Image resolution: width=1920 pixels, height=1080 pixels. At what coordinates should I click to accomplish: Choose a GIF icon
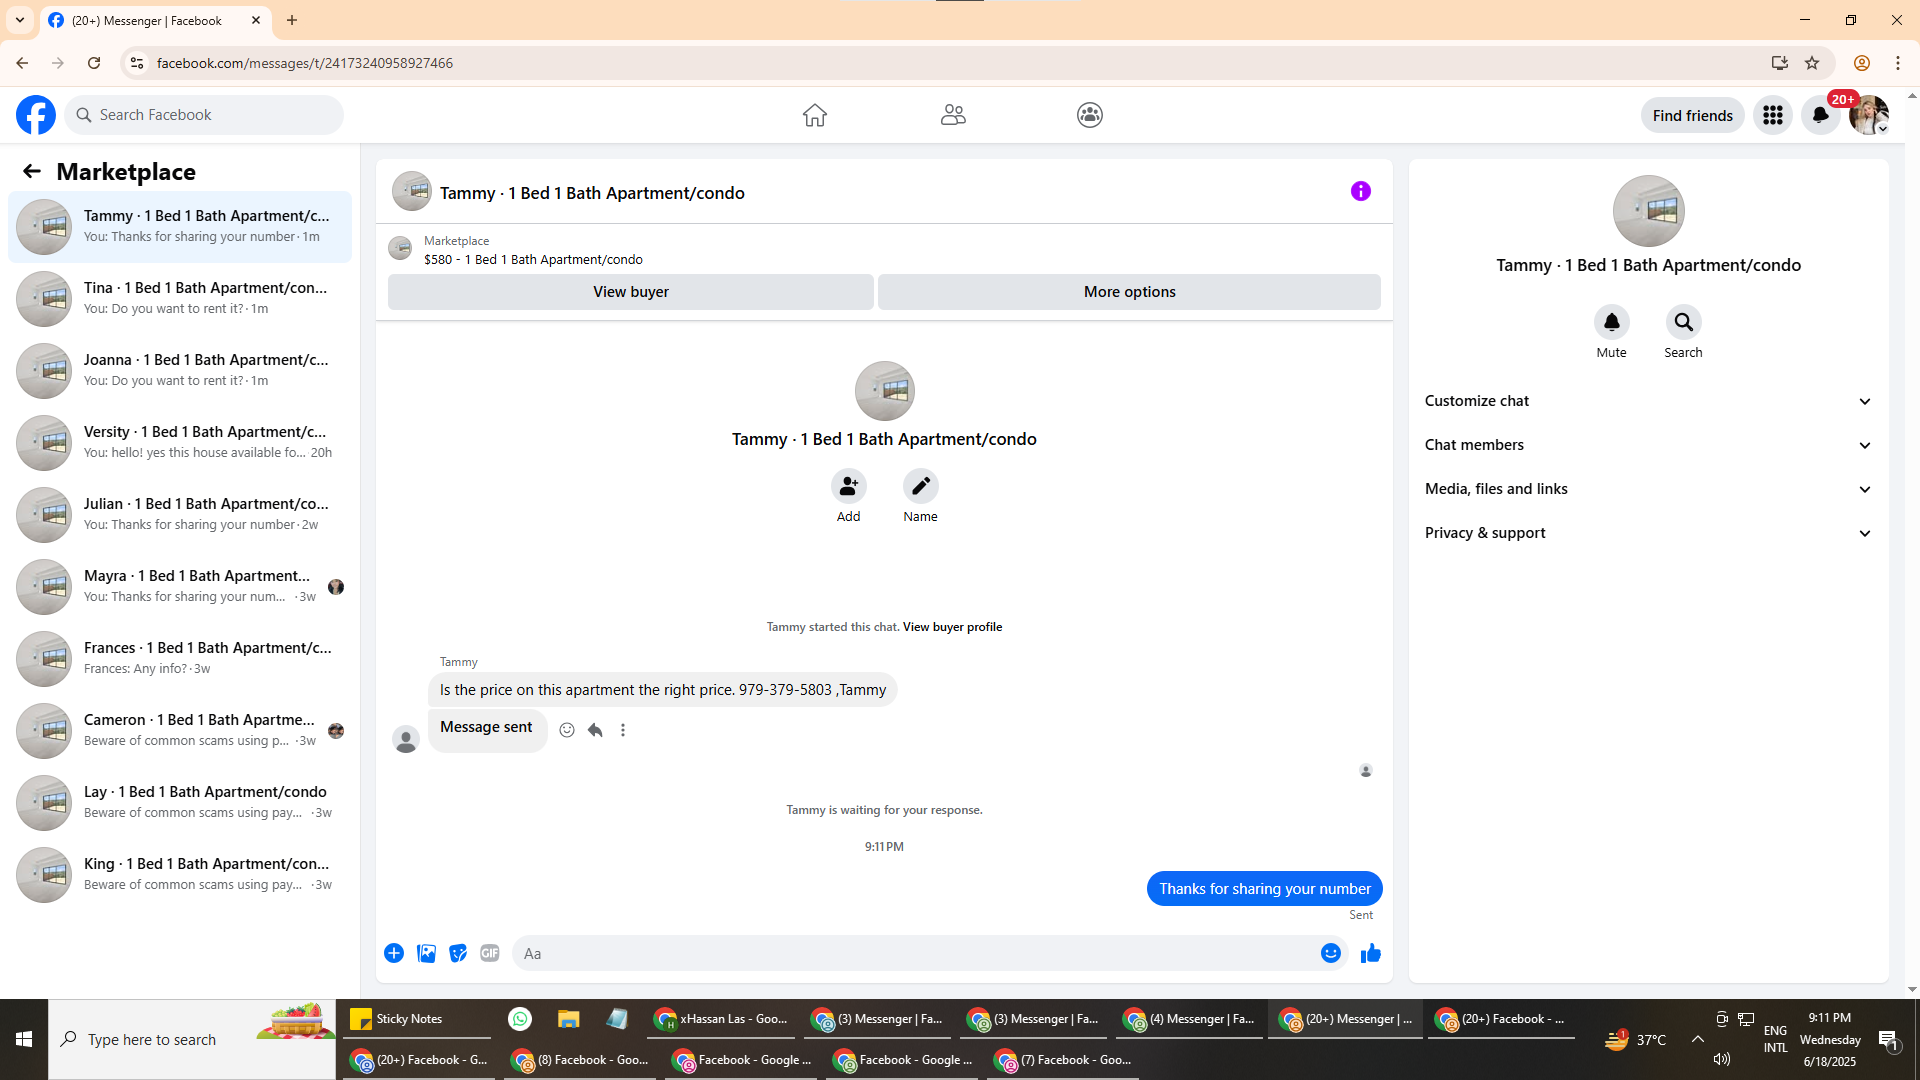pos(490,953)
